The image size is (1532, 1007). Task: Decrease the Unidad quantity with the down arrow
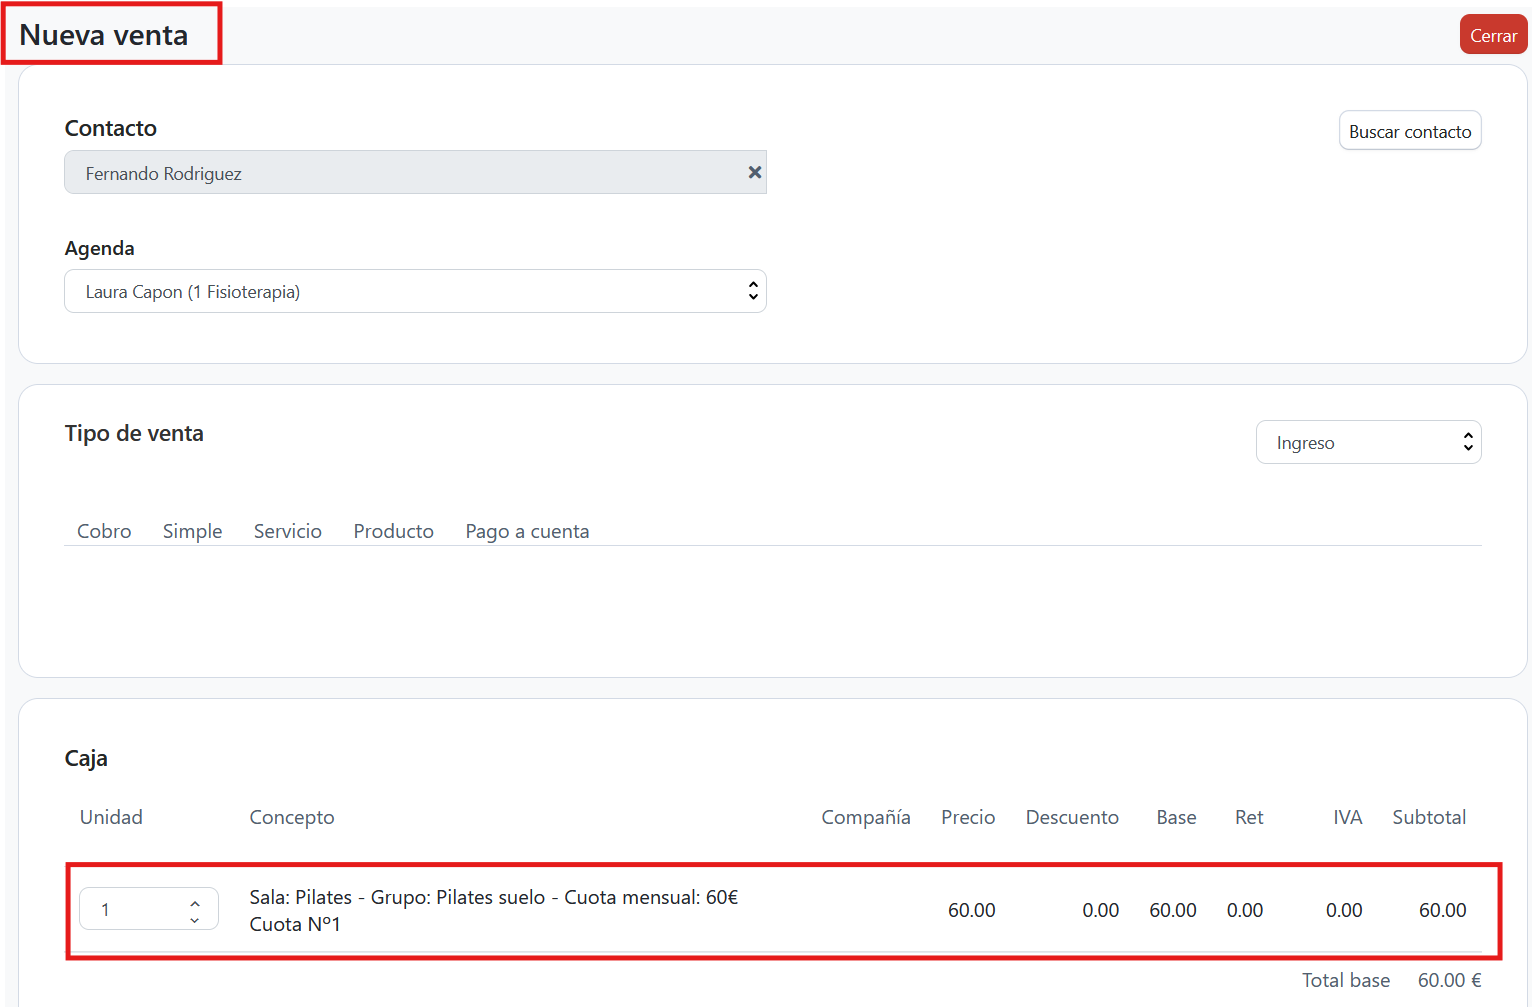click(x=195, y=918)
